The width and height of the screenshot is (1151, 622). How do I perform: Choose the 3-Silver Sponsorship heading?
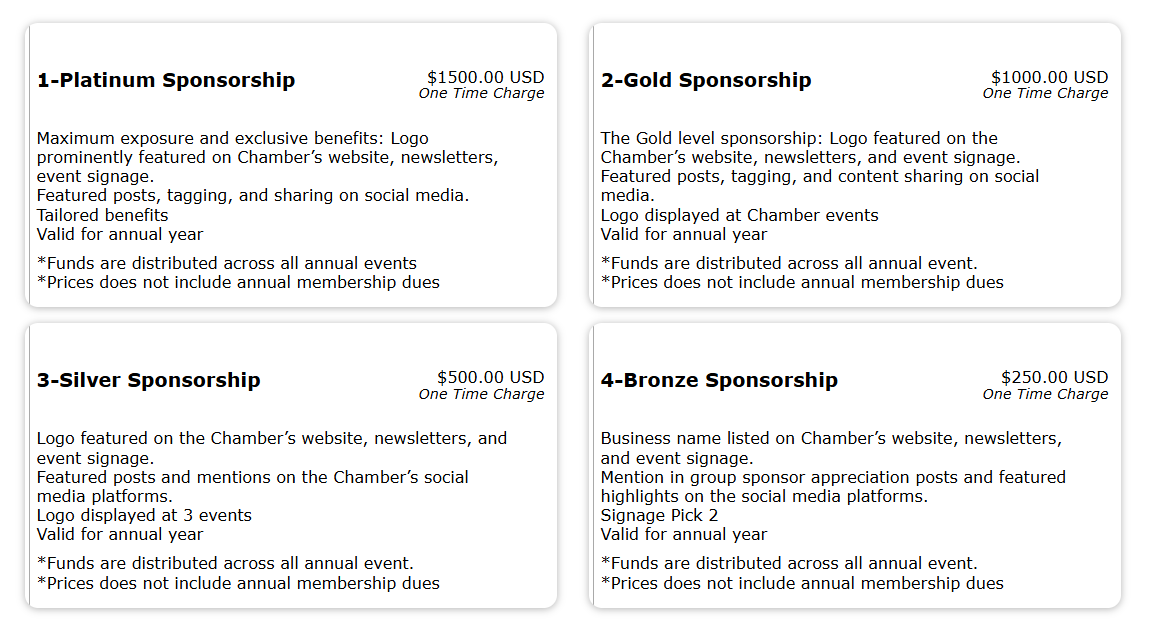point(148,381)
